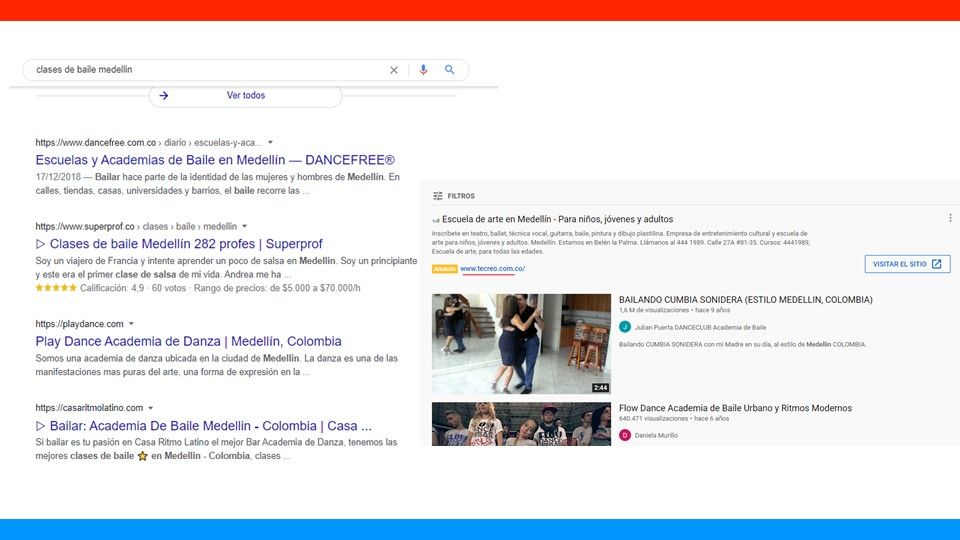The width and height of the screenshot is (960, 540).
Task: Expand dropdown arrow next to casaritmolatino.com URL
Action: click(x=151, y=408)
